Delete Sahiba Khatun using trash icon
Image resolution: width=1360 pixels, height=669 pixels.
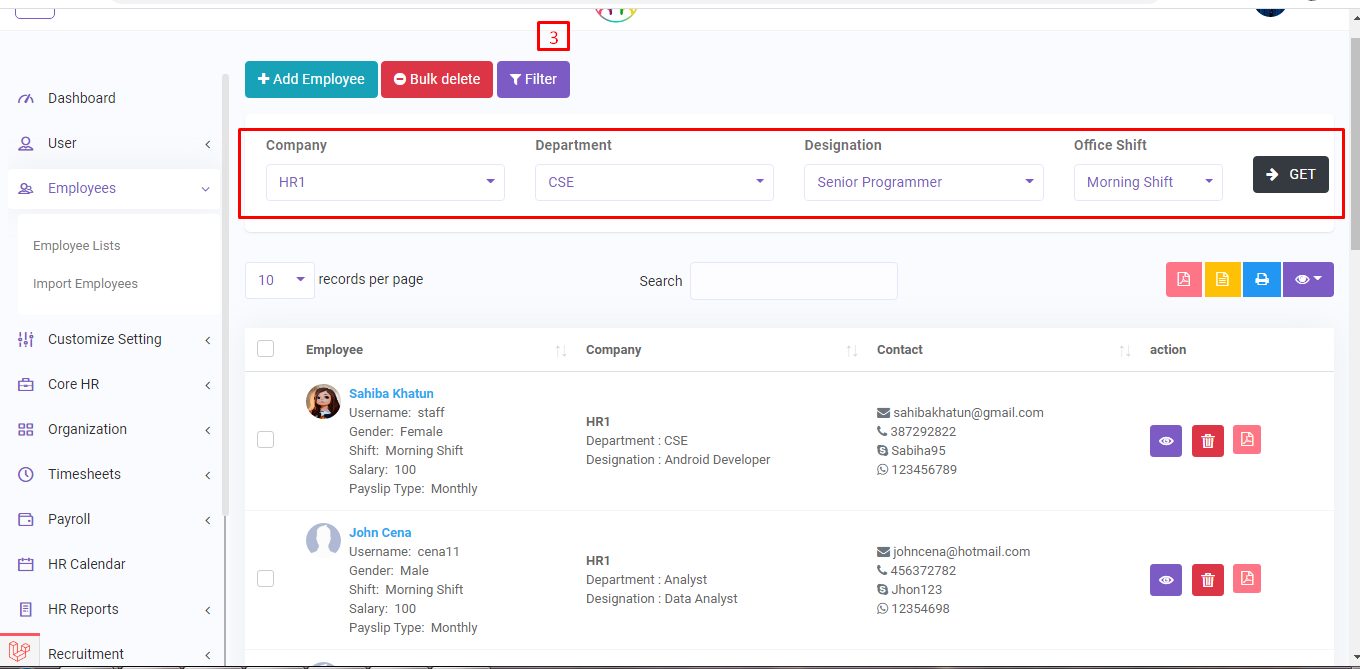[1208, 441]
